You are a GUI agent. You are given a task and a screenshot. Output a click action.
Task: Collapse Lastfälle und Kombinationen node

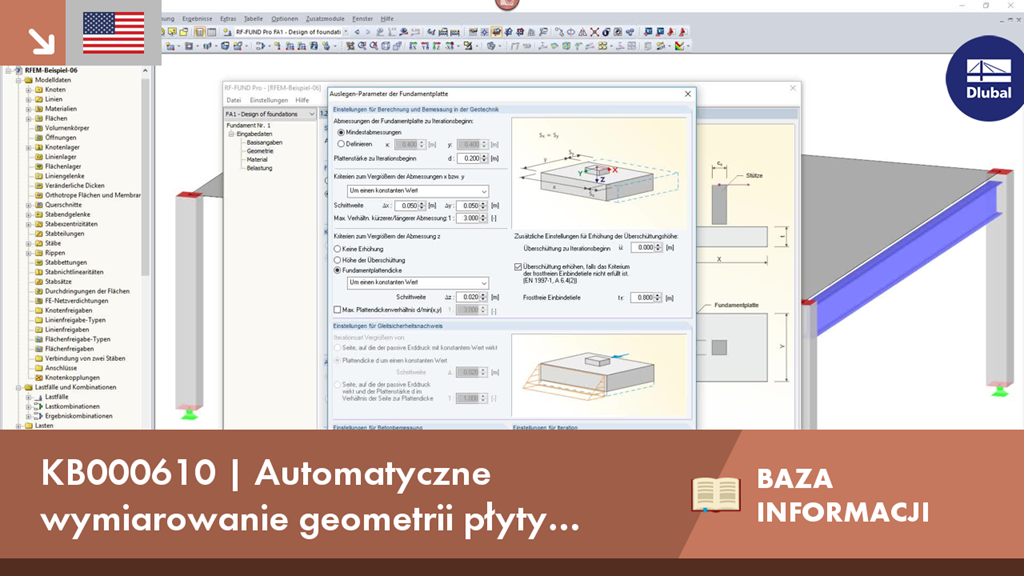click(x=19, y=387)
